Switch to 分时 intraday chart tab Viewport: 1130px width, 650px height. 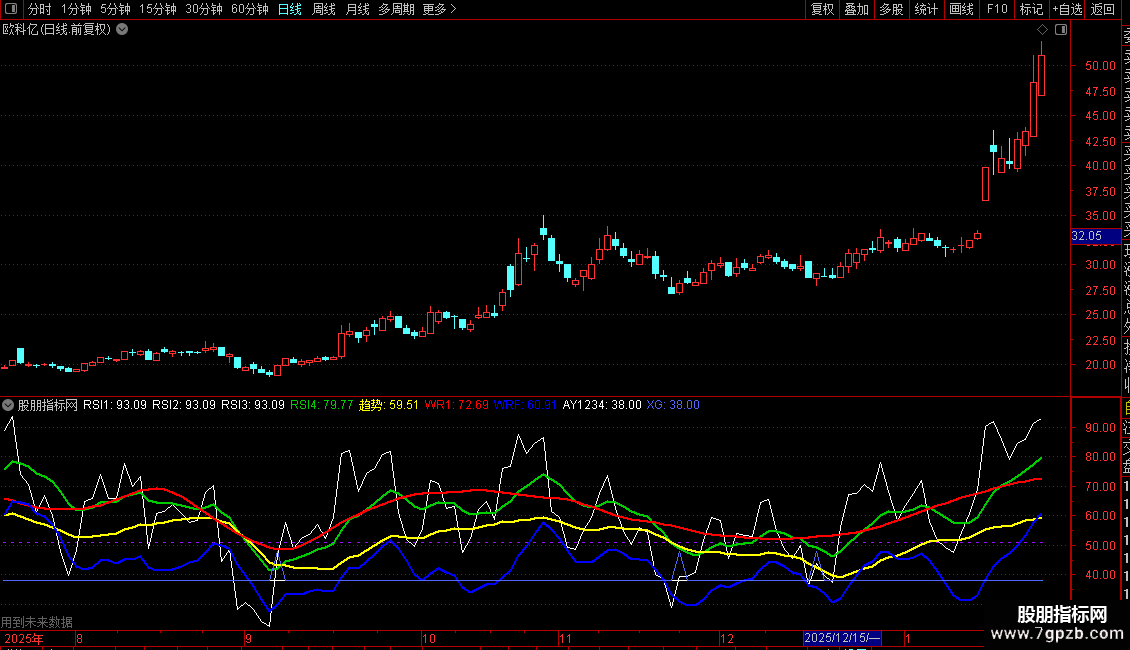pyautogui.click(x=40, y=9)
